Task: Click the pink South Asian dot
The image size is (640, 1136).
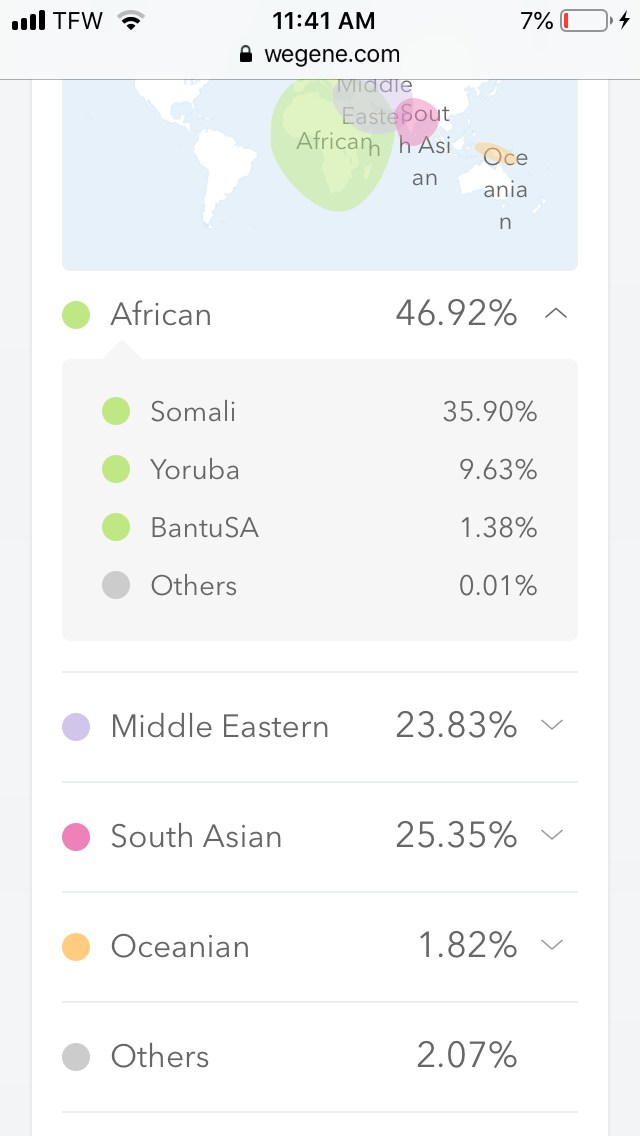Action: 76,837
